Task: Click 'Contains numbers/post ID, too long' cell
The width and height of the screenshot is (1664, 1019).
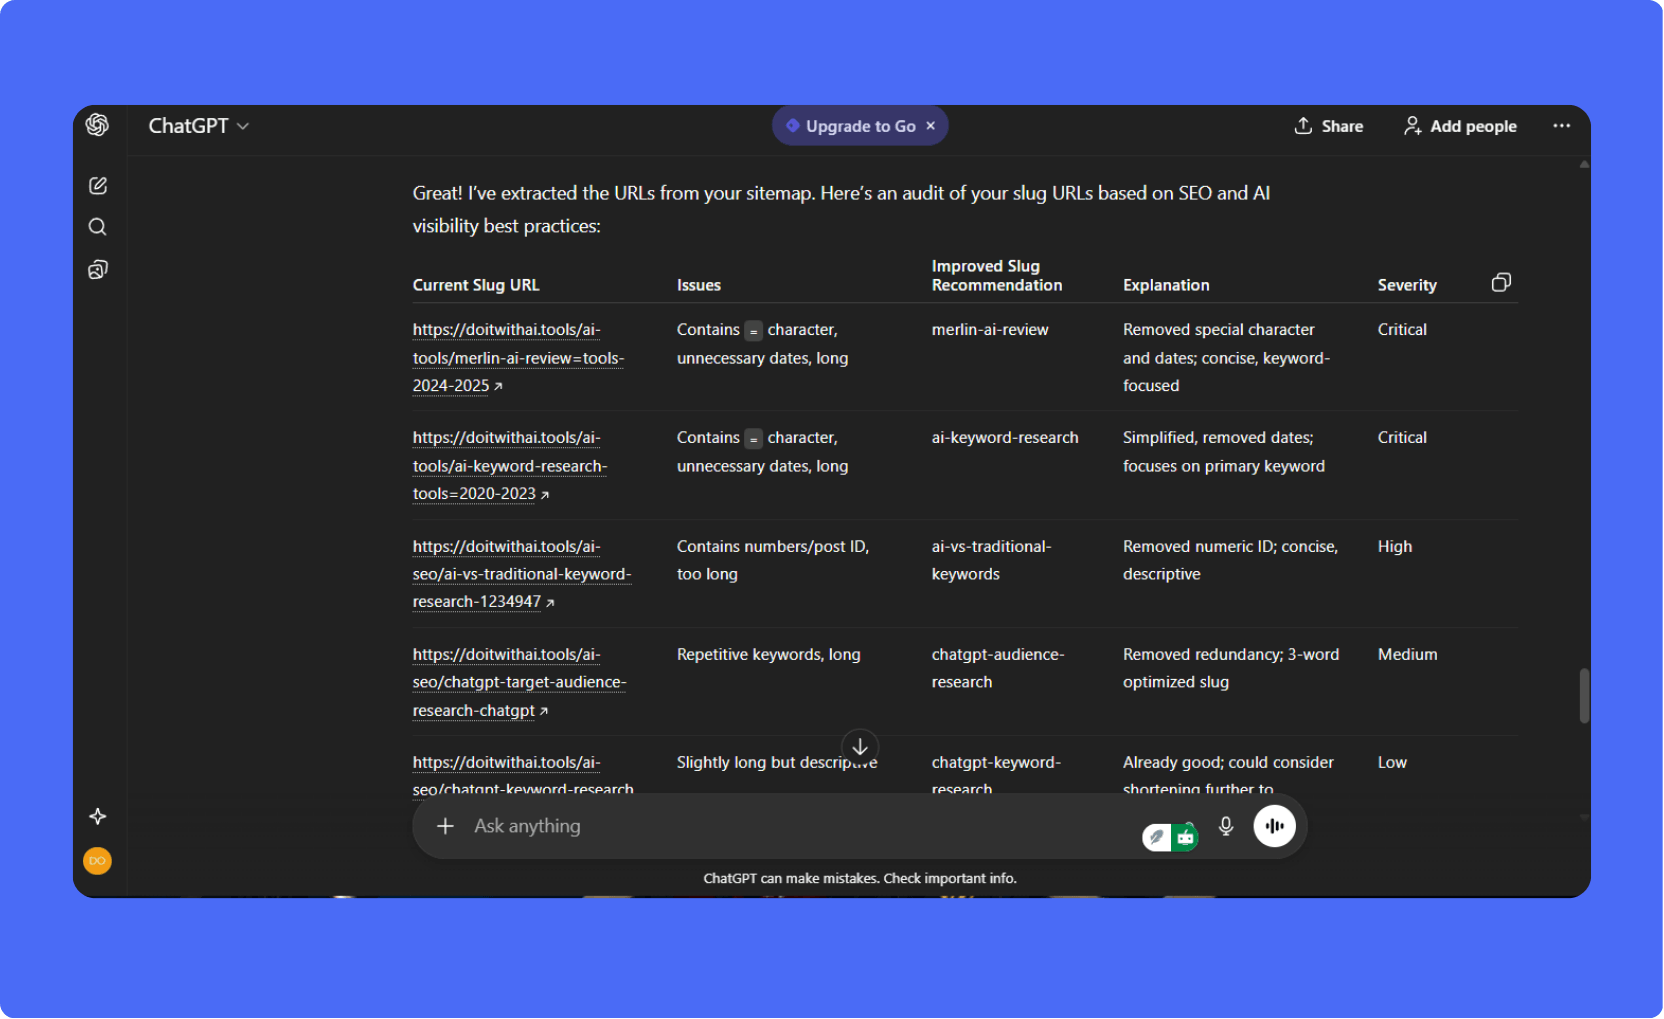Action: [x=773, y=560]
